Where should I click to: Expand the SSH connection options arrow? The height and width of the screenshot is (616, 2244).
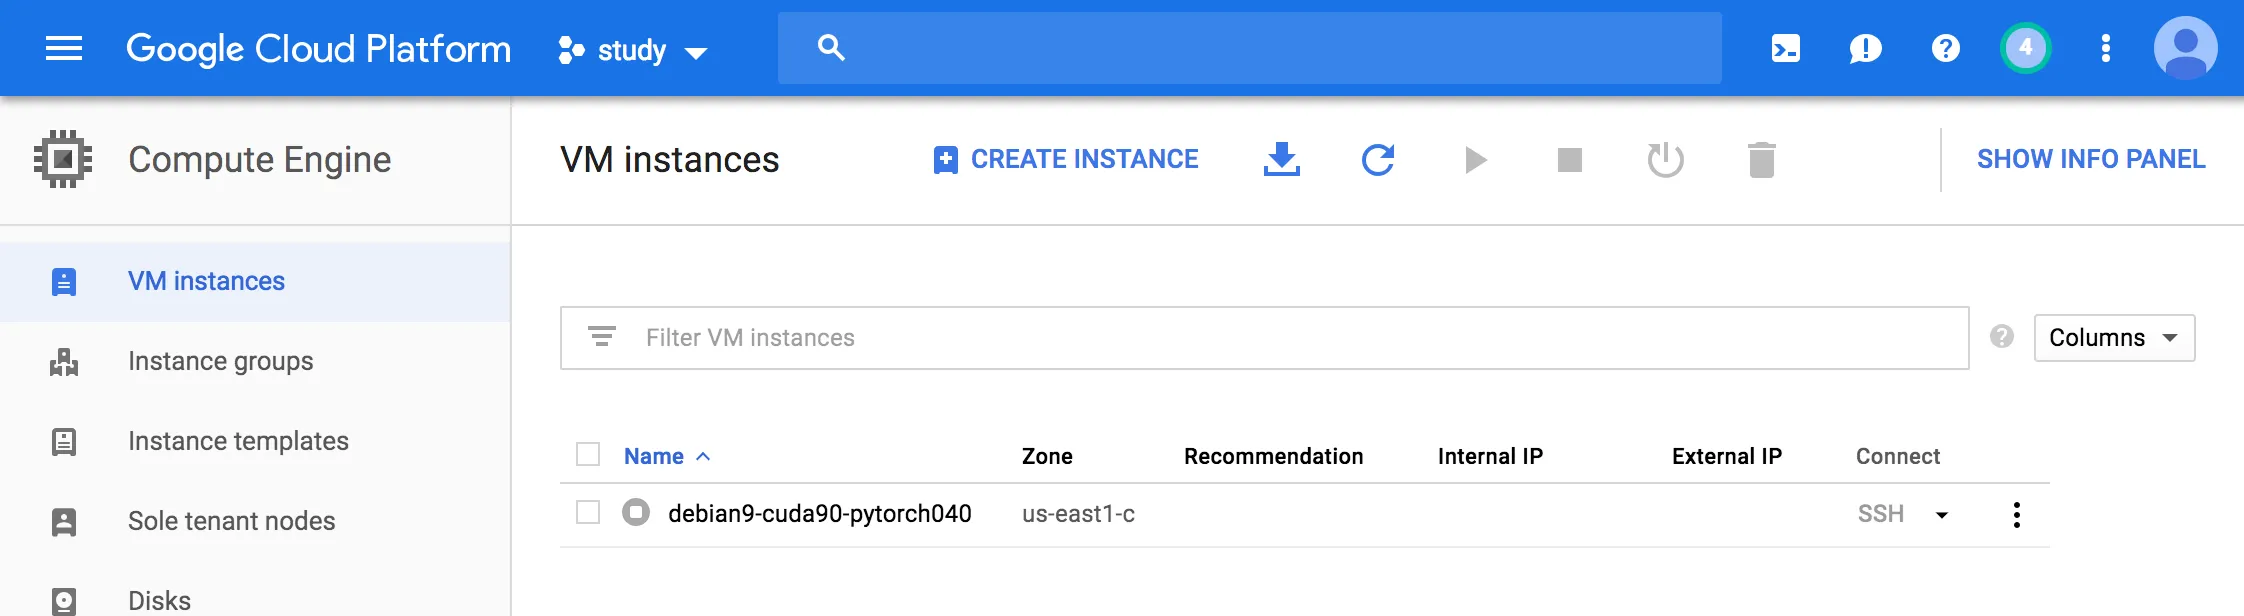pyautogui.click(x=1942, y=515)
